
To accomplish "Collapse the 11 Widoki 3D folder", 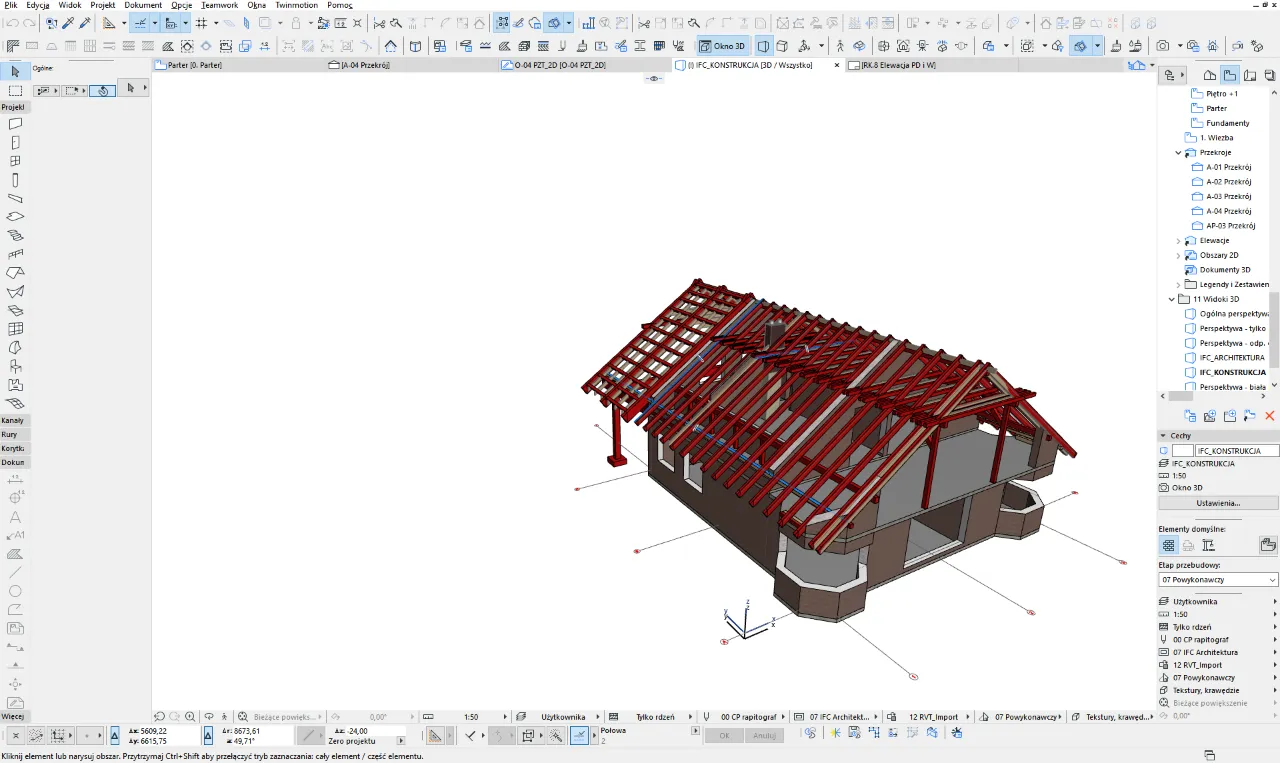I will click(x=1173, y=299).
